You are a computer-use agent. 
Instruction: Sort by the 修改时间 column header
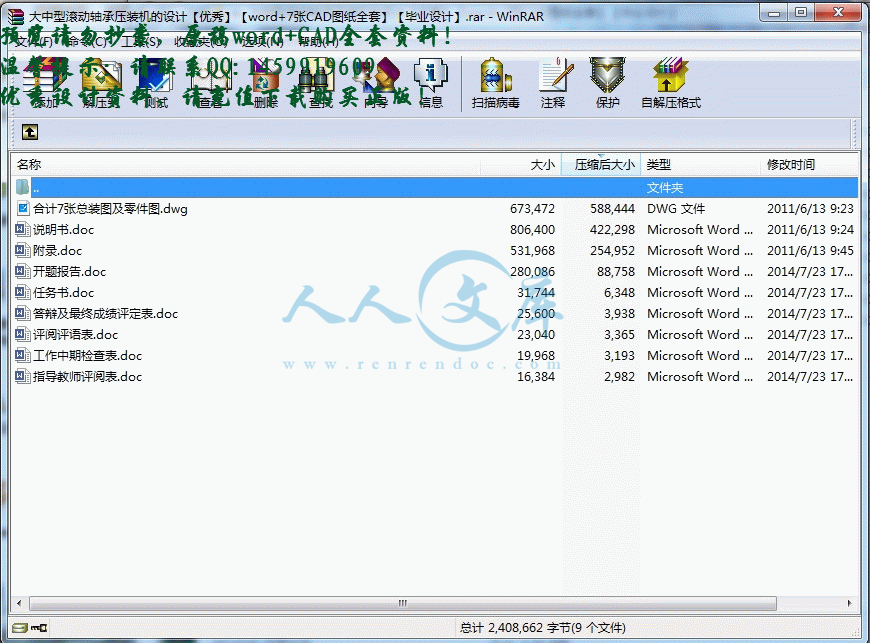pyautogui.click(x=810, y=165)
